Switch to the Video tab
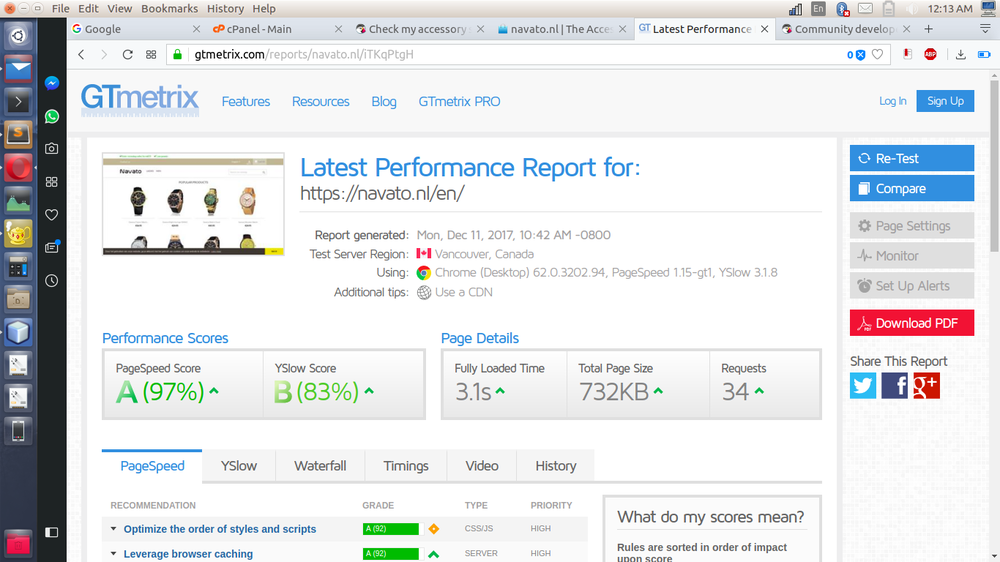 coord(482,466)
